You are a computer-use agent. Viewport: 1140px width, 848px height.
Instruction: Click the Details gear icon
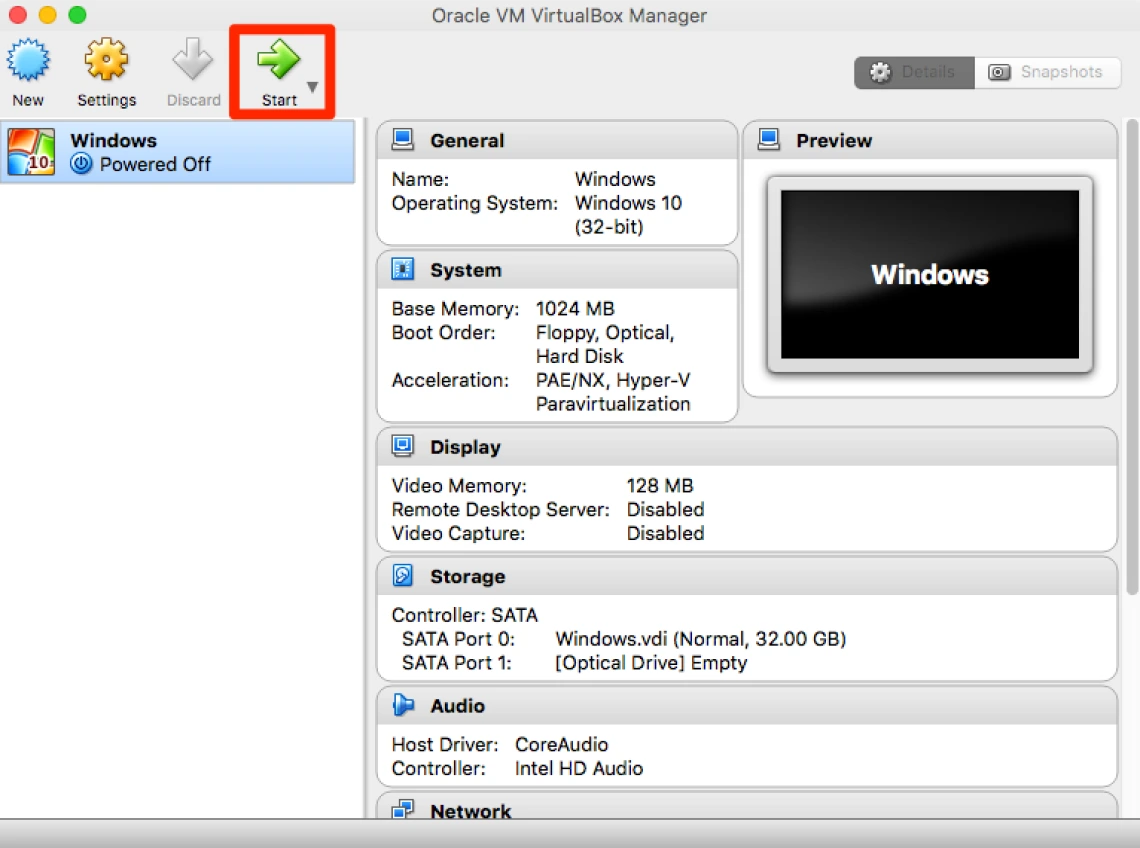(880, 72)
